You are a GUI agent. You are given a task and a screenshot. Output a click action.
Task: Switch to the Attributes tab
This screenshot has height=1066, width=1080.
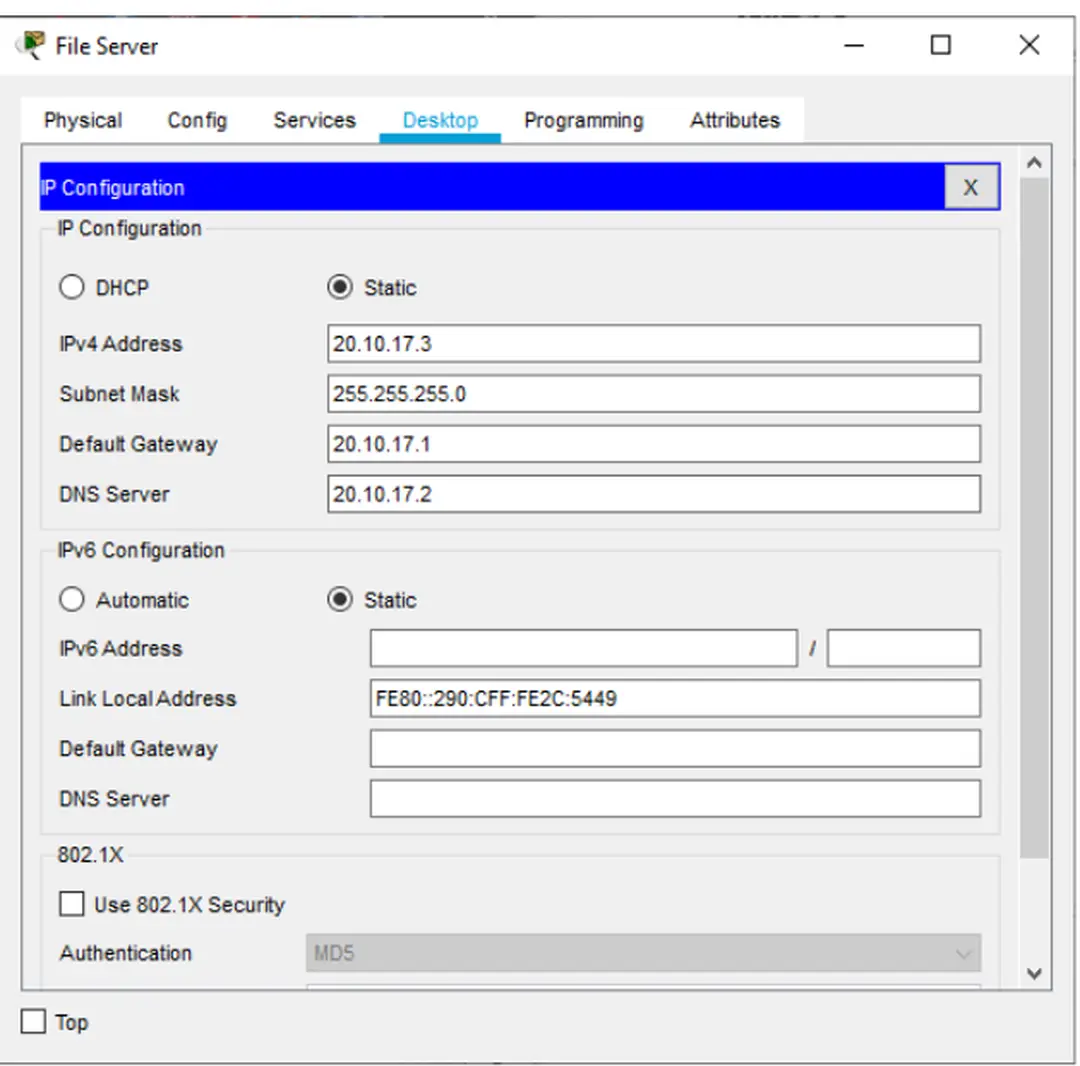734,121
